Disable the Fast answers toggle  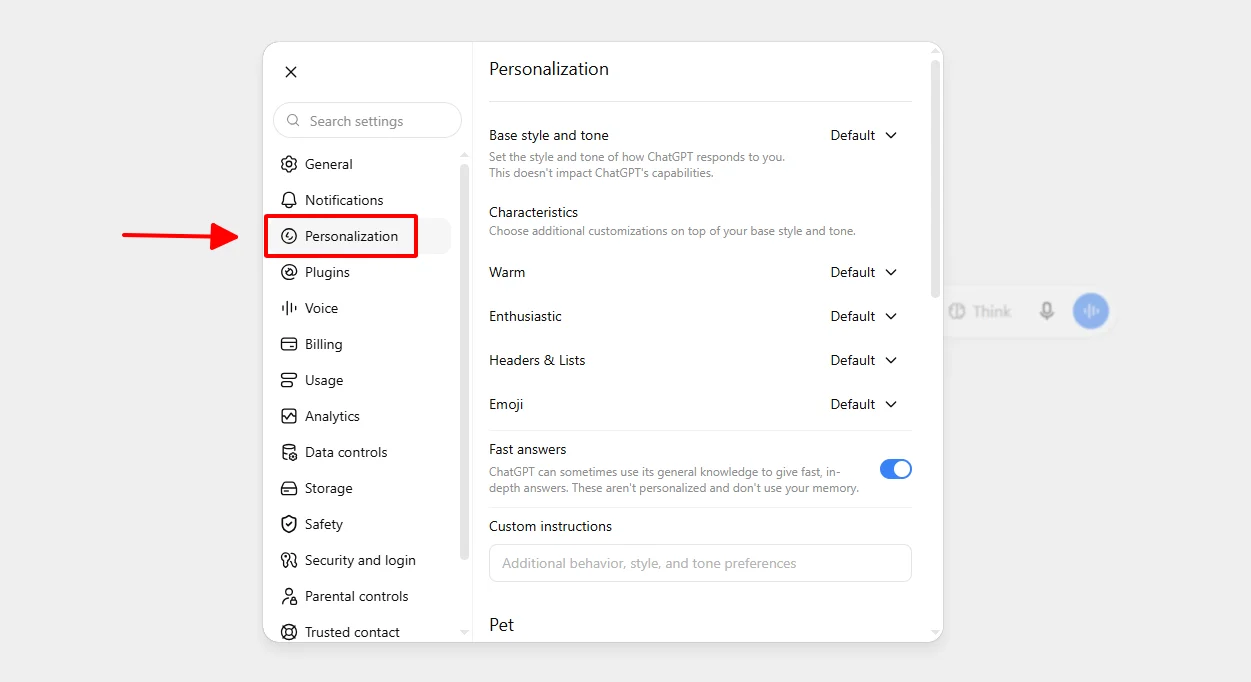896,469
